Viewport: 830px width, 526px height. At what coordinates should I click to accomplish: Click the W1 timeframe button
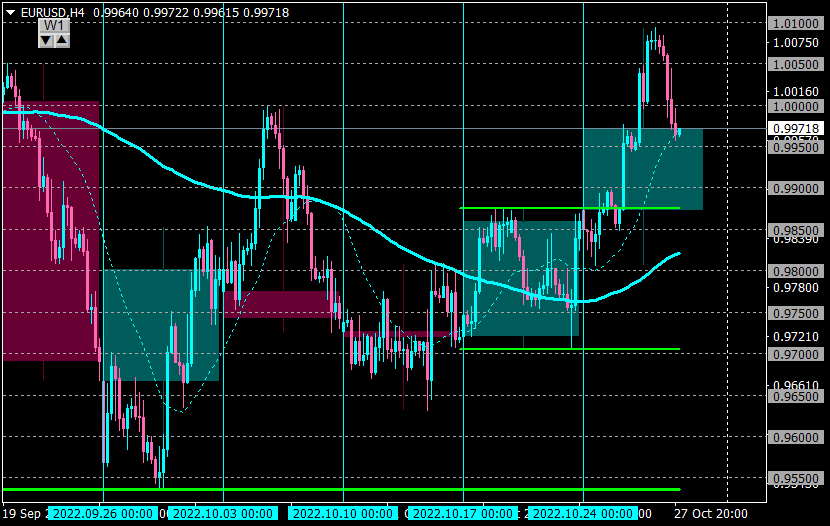pos(54,25)
